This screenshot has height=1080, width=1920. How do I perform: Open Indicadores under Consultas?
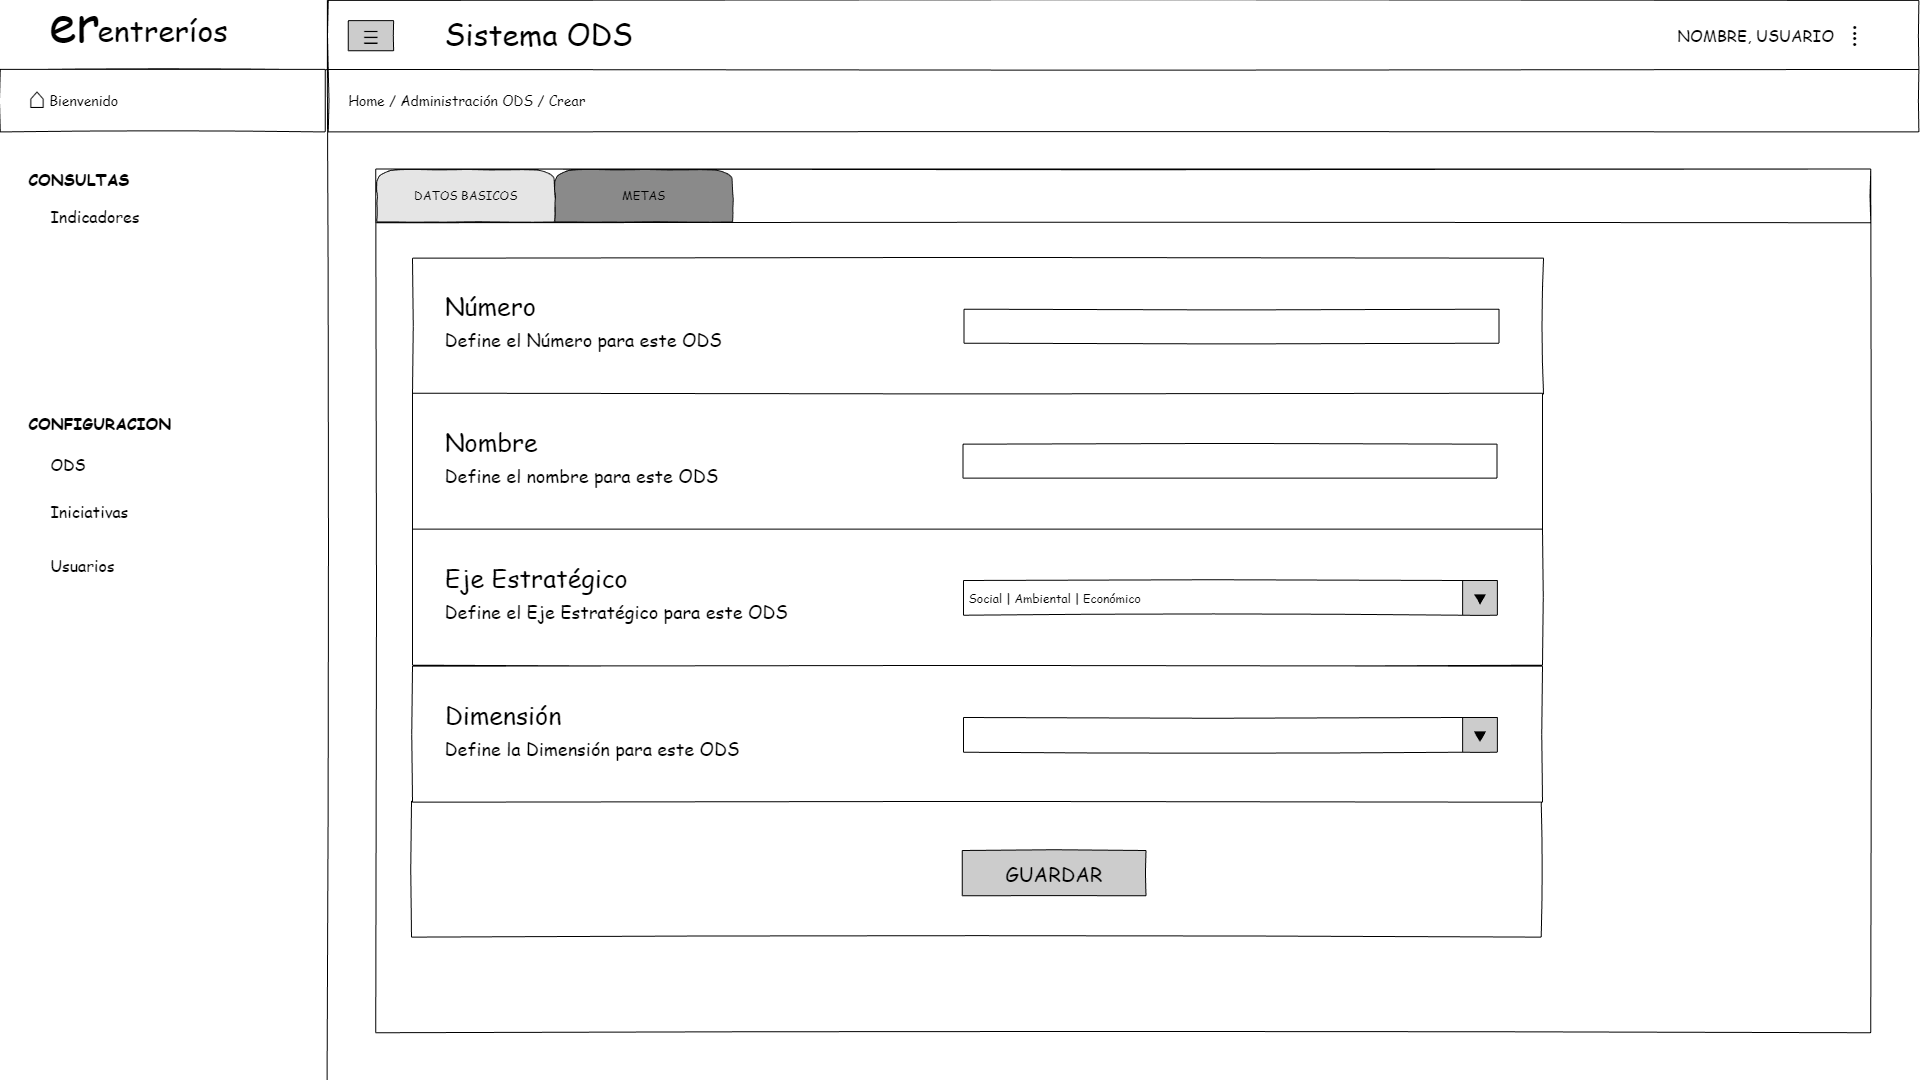tap(95, 218)
